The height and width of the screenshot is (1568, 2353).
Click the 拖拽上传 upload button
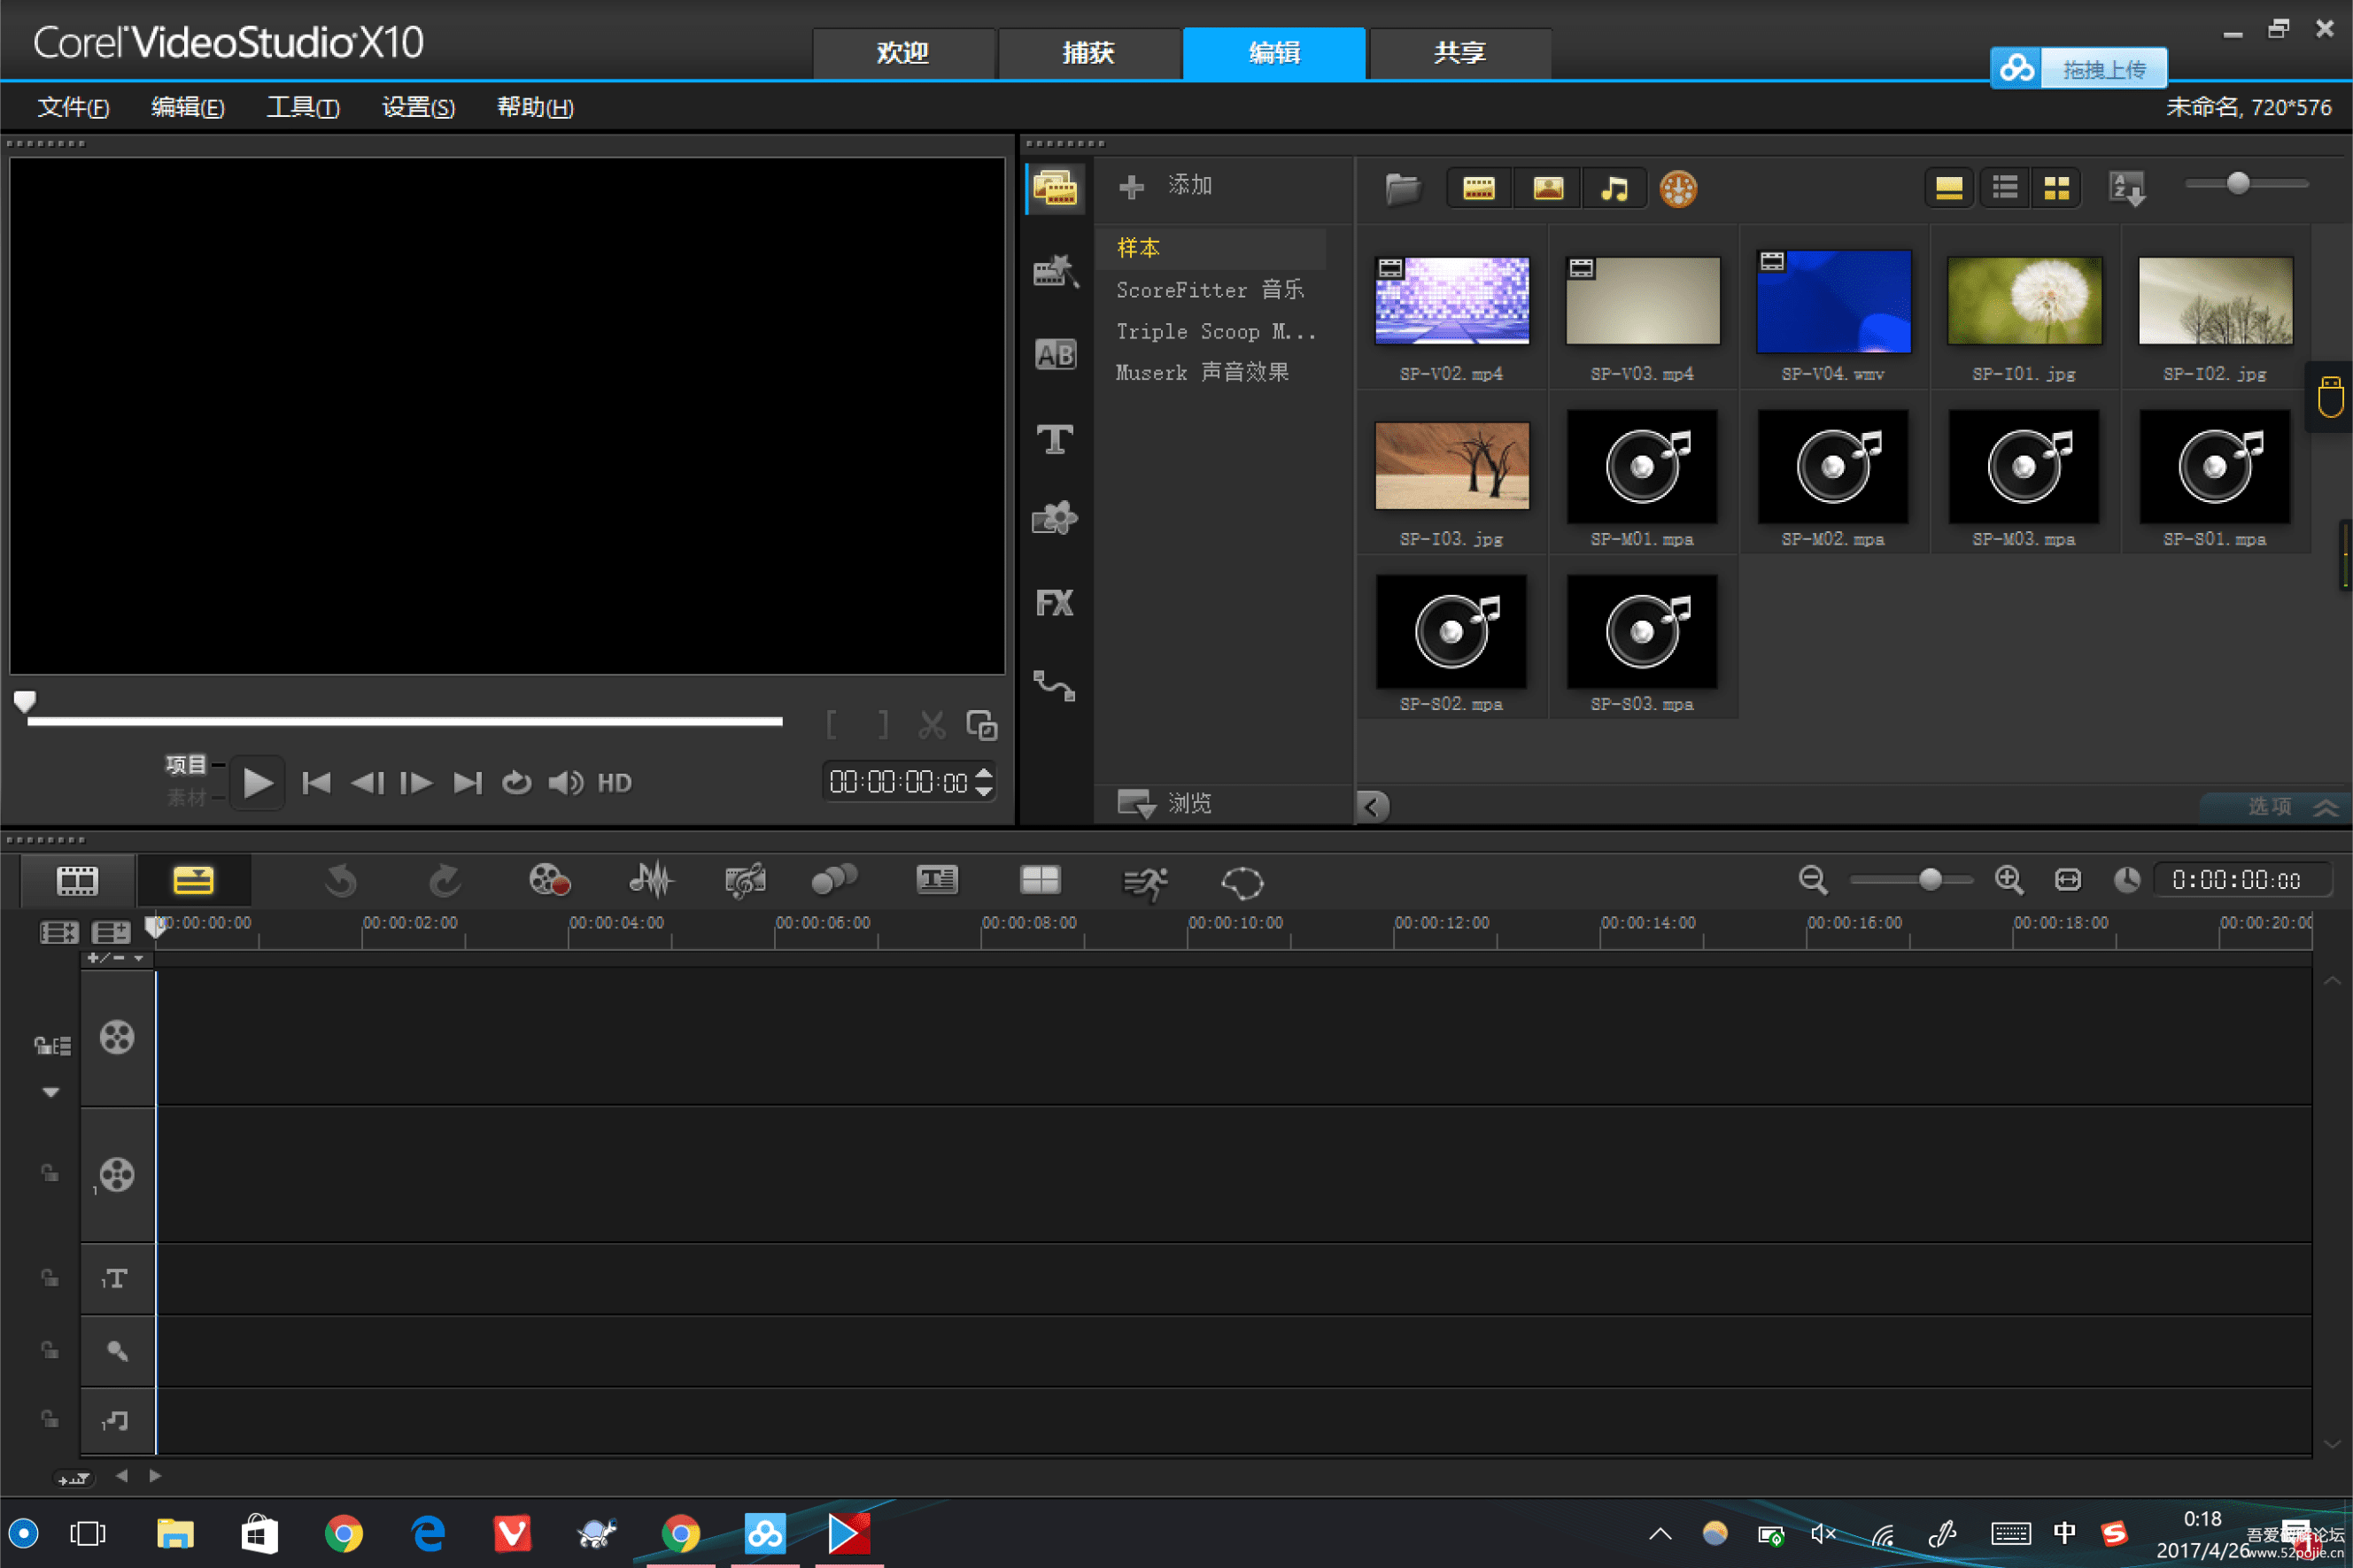(2078, 69)
